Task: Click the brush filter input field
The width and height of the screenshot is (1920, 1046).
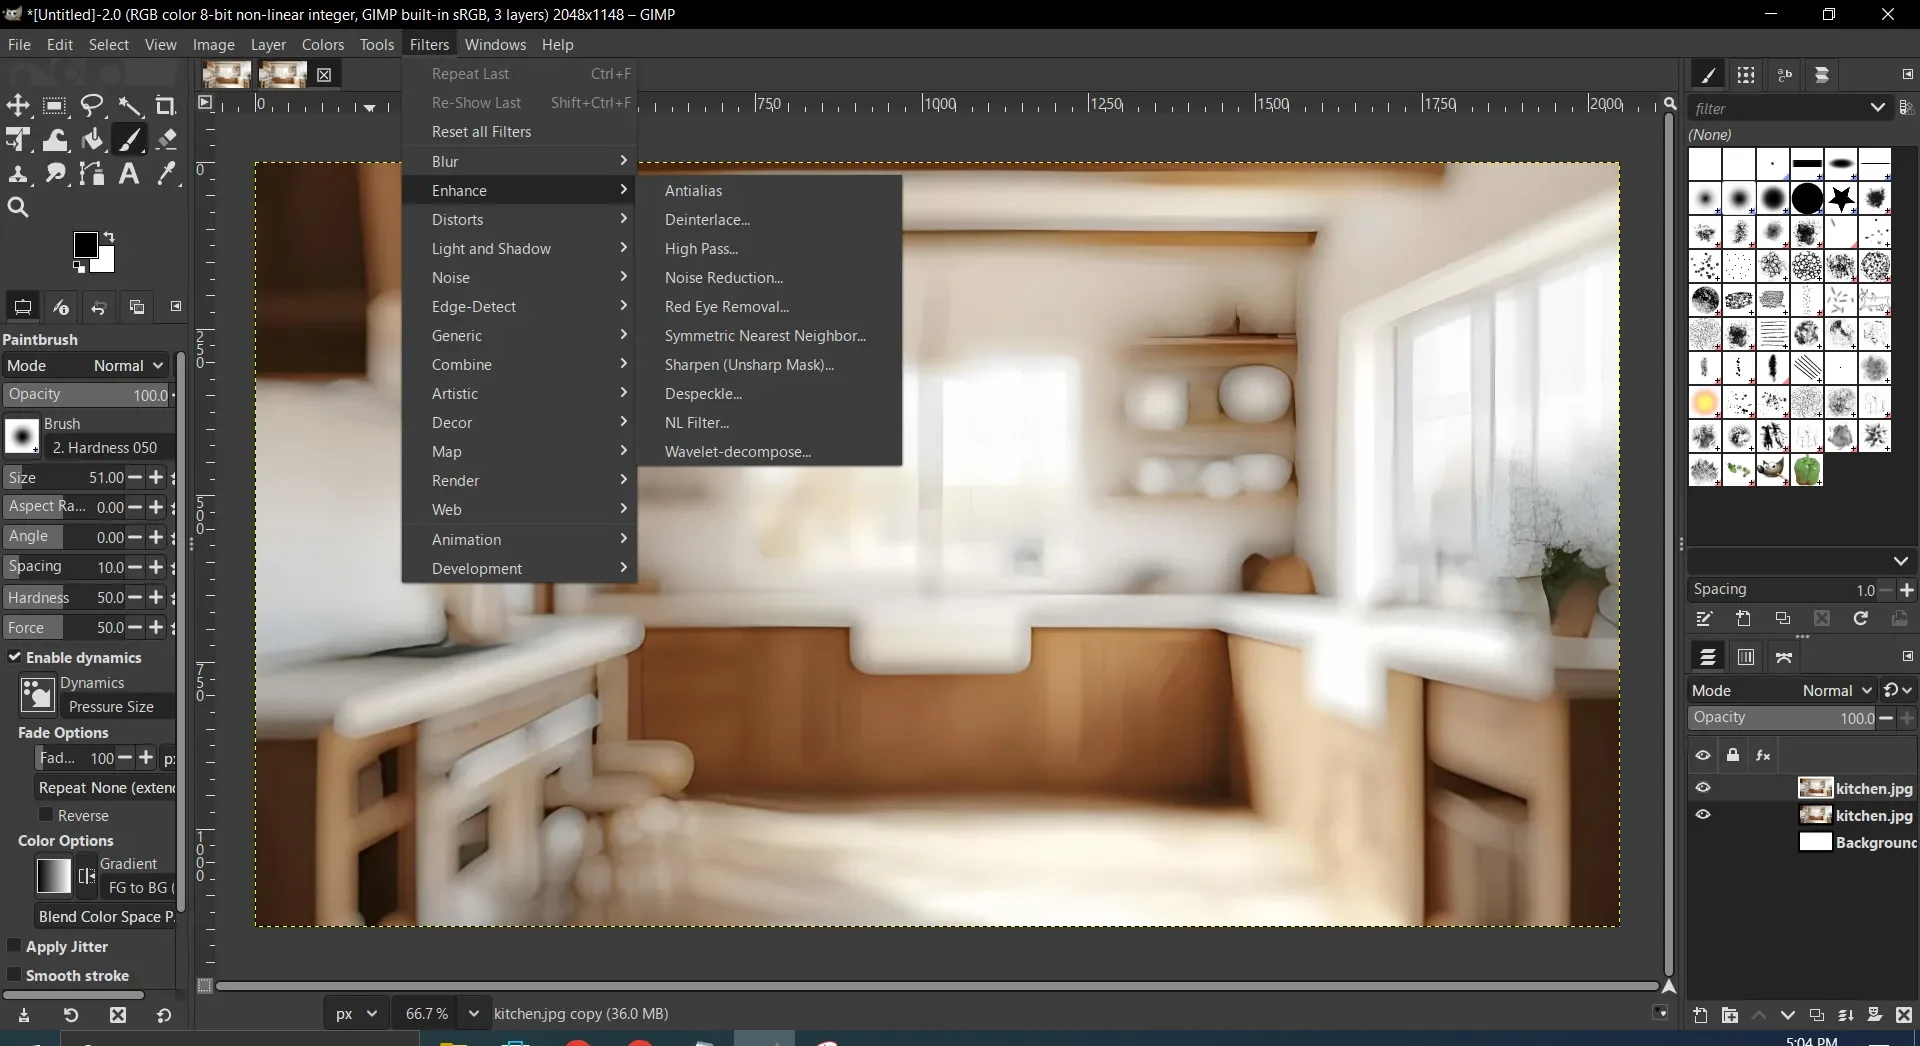Action: pyautogui.click(x=1776, y=108)
